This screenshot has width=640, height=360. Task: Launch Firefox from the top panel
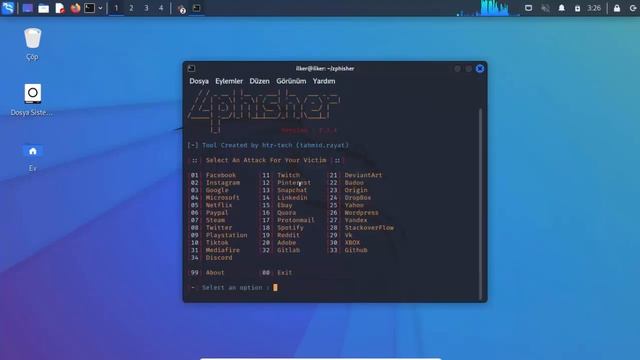(76, 8)
